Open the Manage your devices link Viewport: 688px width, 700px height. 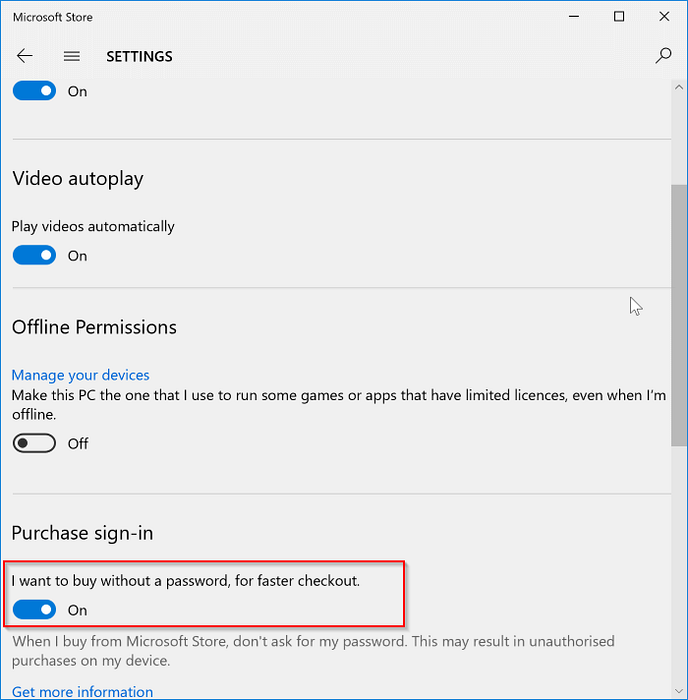point(81,375)
